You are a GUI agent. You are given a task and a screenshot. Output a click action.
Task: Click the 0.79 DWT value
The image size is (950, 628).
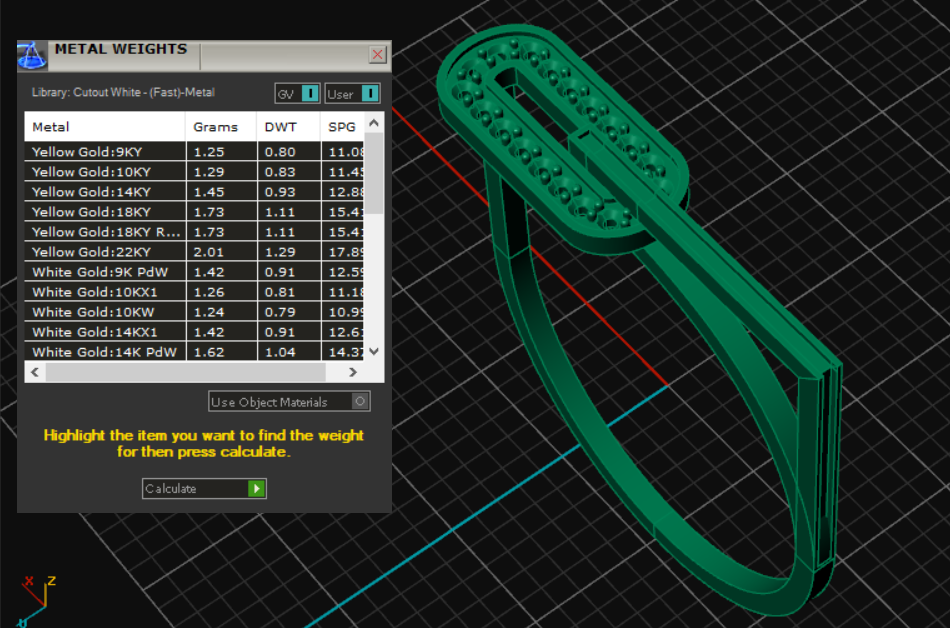click(x=280, y=312)
